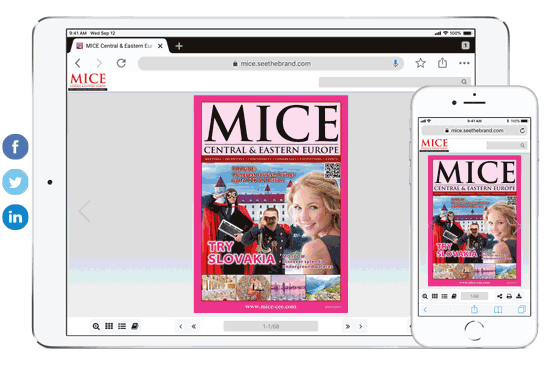560x366 pixels.
Task: Open the MICE magazine cover on the tablet
Action: coord(271,204)
